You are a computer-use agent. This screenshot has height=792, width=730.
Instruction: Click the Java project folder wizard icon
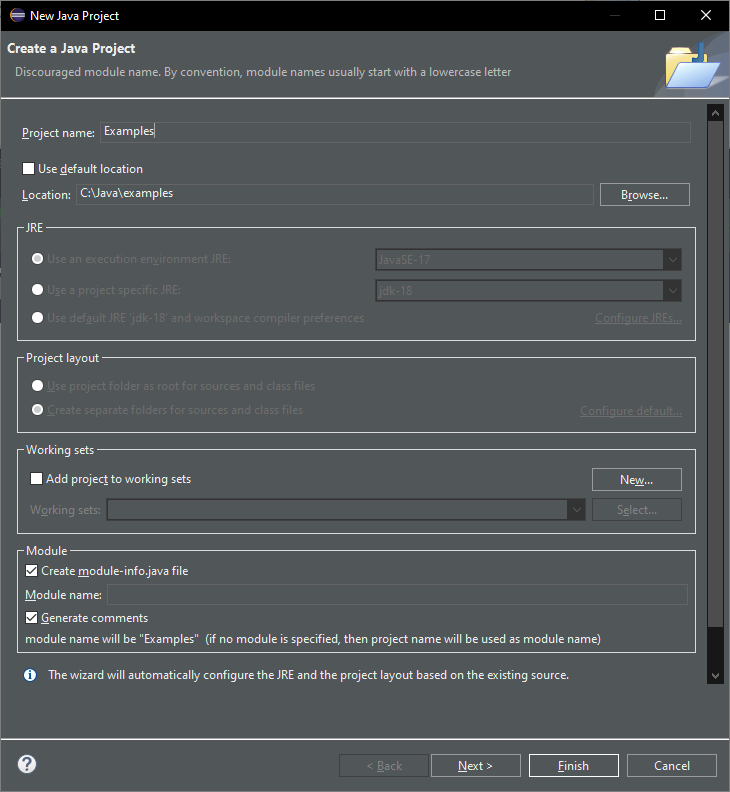[x=691, y=67]
